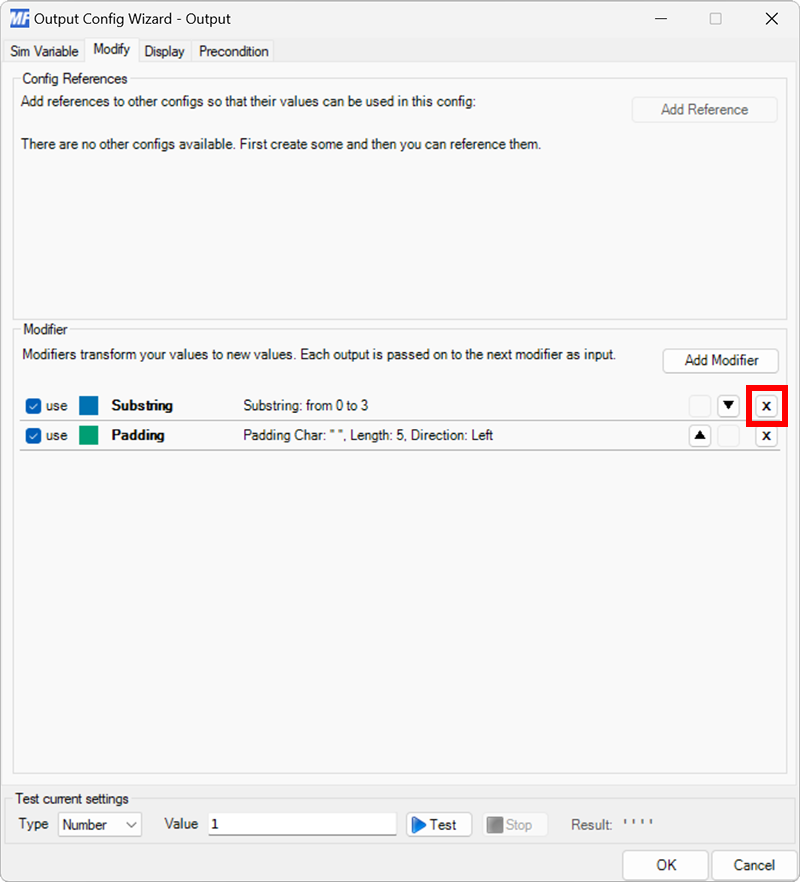The width and height of the screenshot is (800, 882).
Task: Uncheck the use box for Substring
Action: [x=33, y=406]
